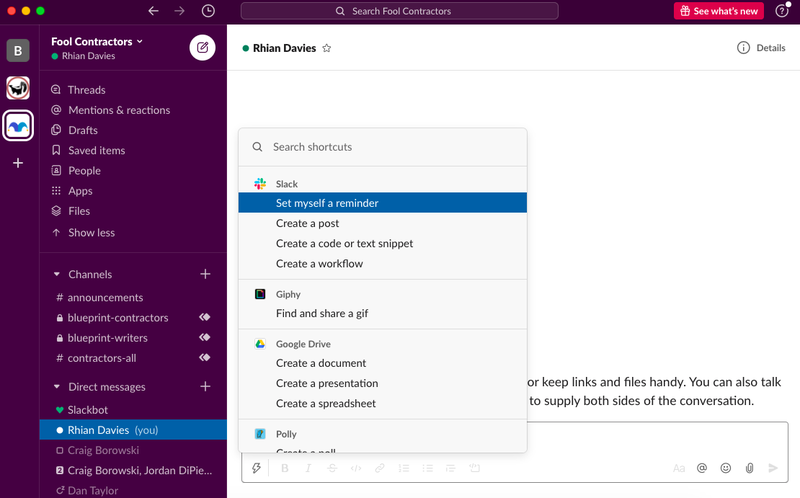Toggle bold formatting in composer
This screenshot has height=498, width=800.
point(285,468)
